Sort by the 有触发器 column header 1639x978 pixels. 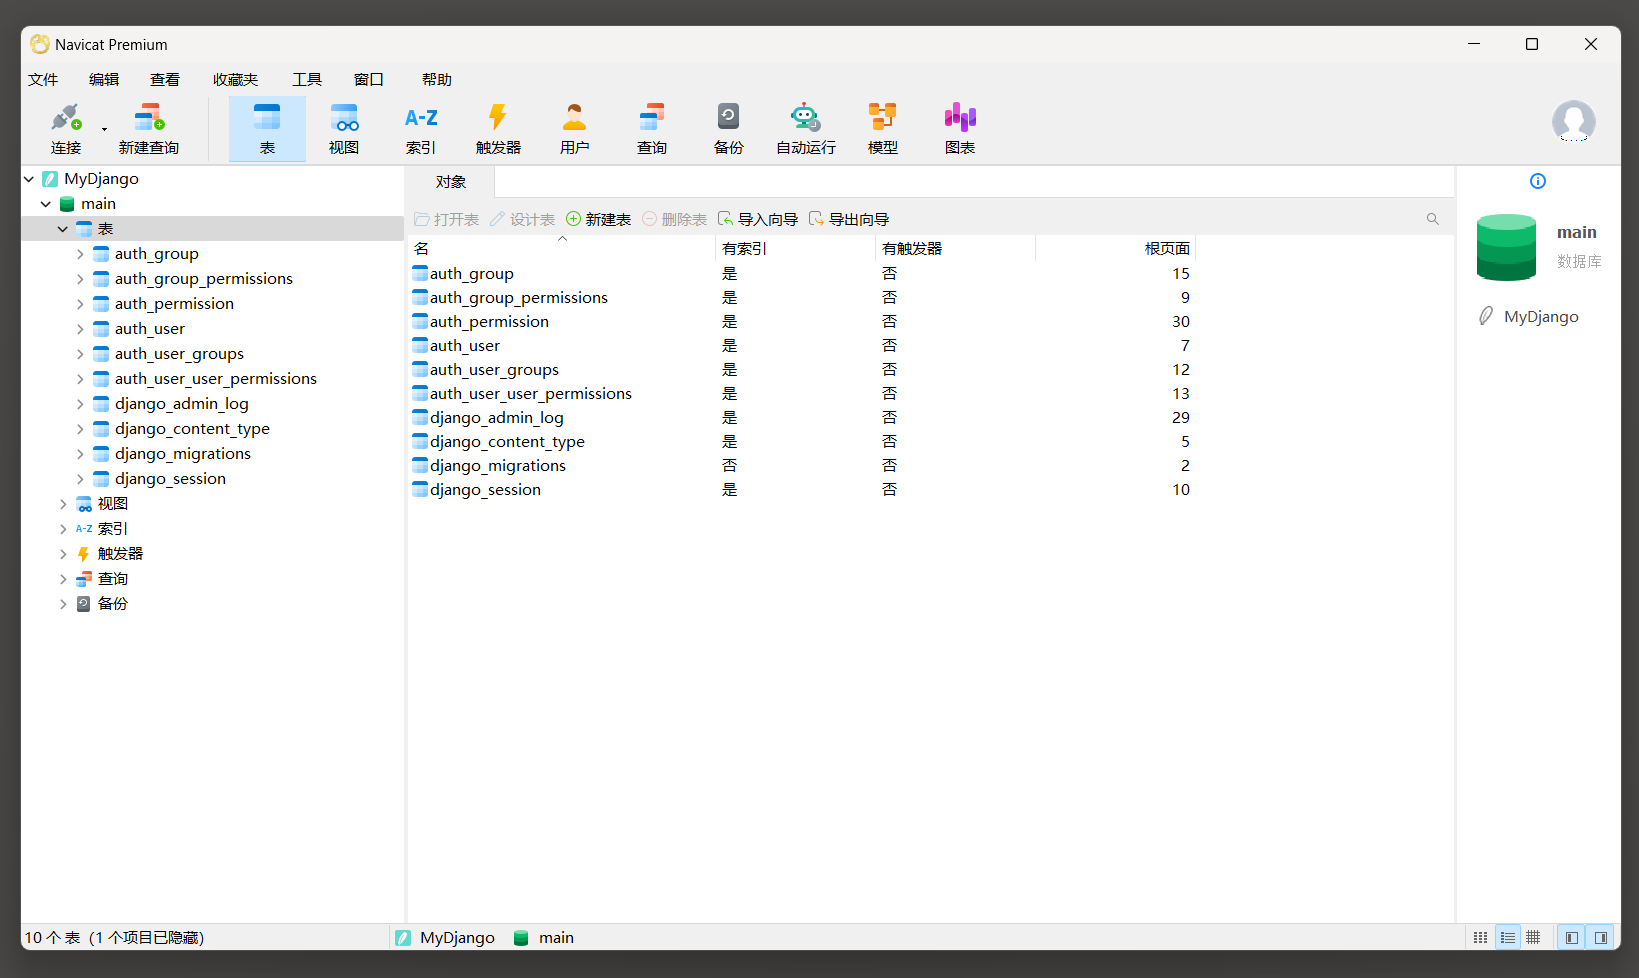[x=956, y=248]
